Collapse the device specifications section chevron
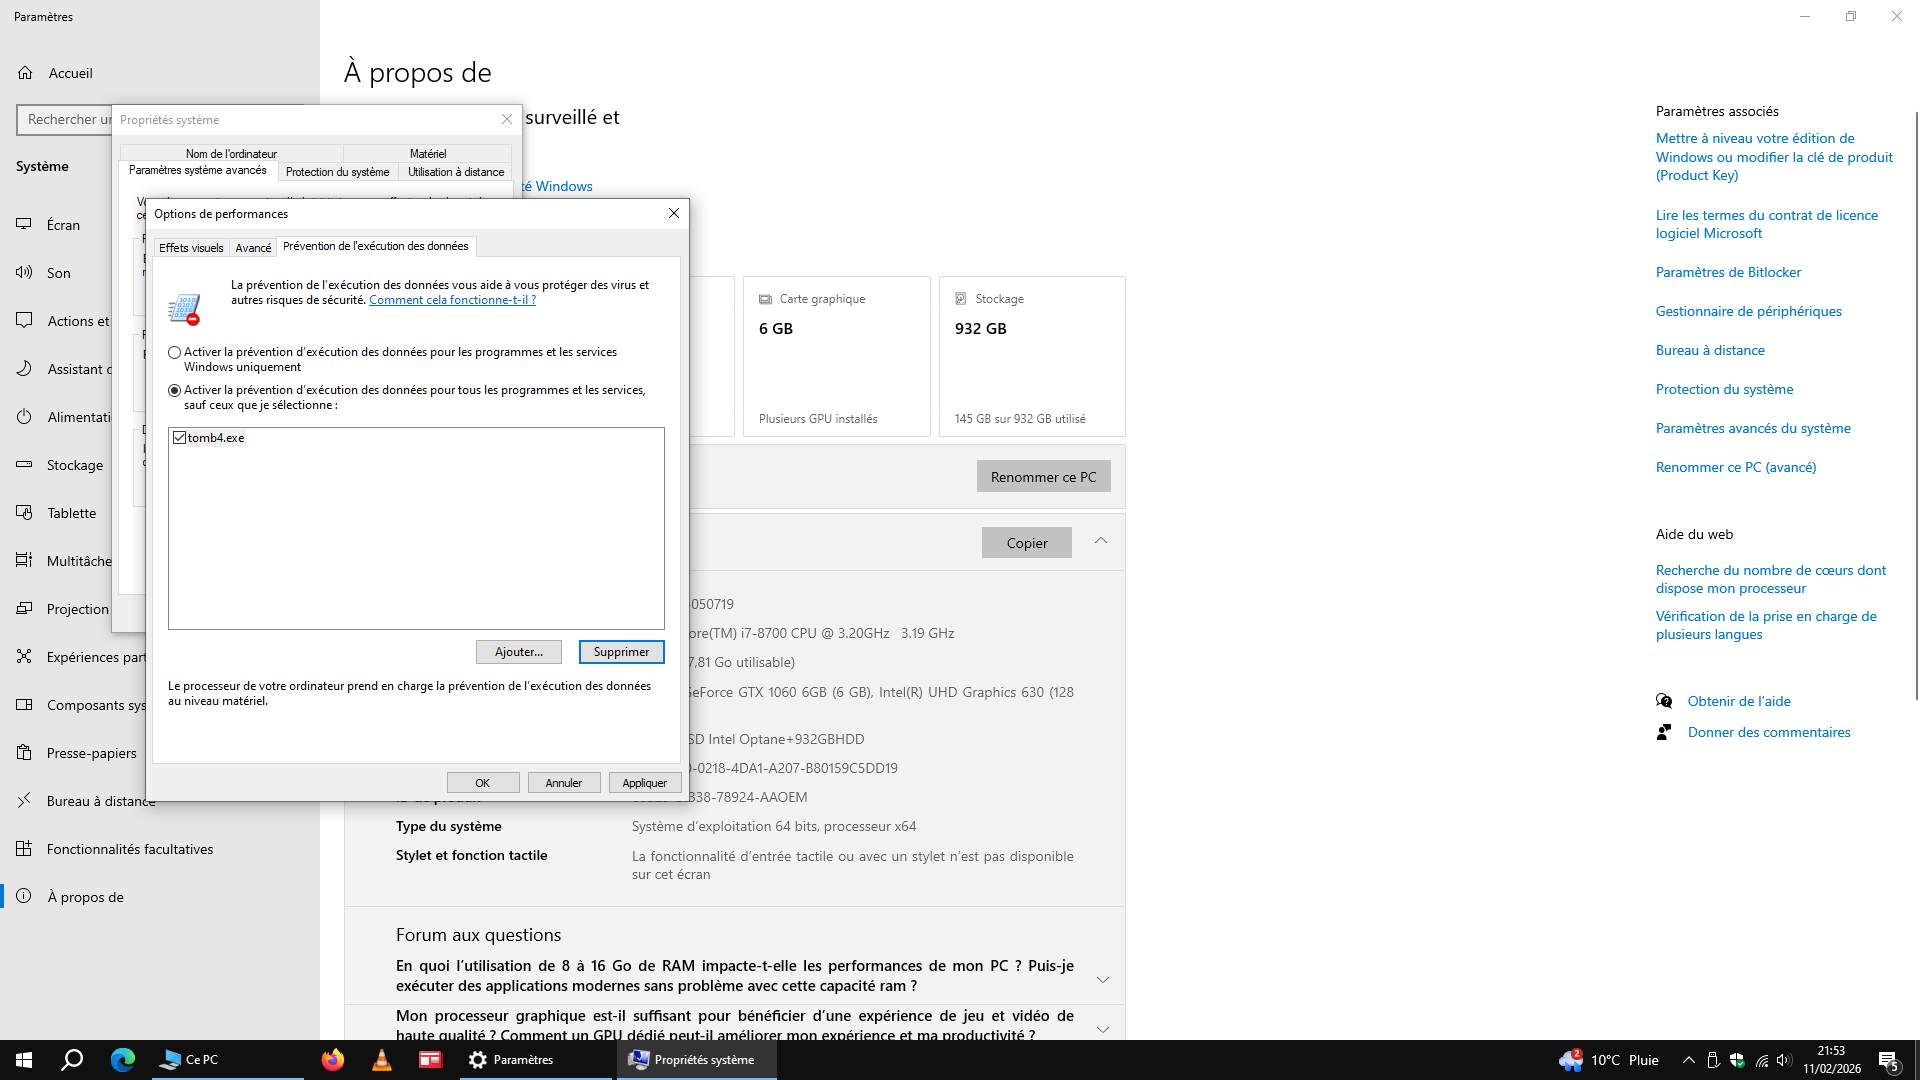1920x1080 pixels. [x=1100, y=541]
